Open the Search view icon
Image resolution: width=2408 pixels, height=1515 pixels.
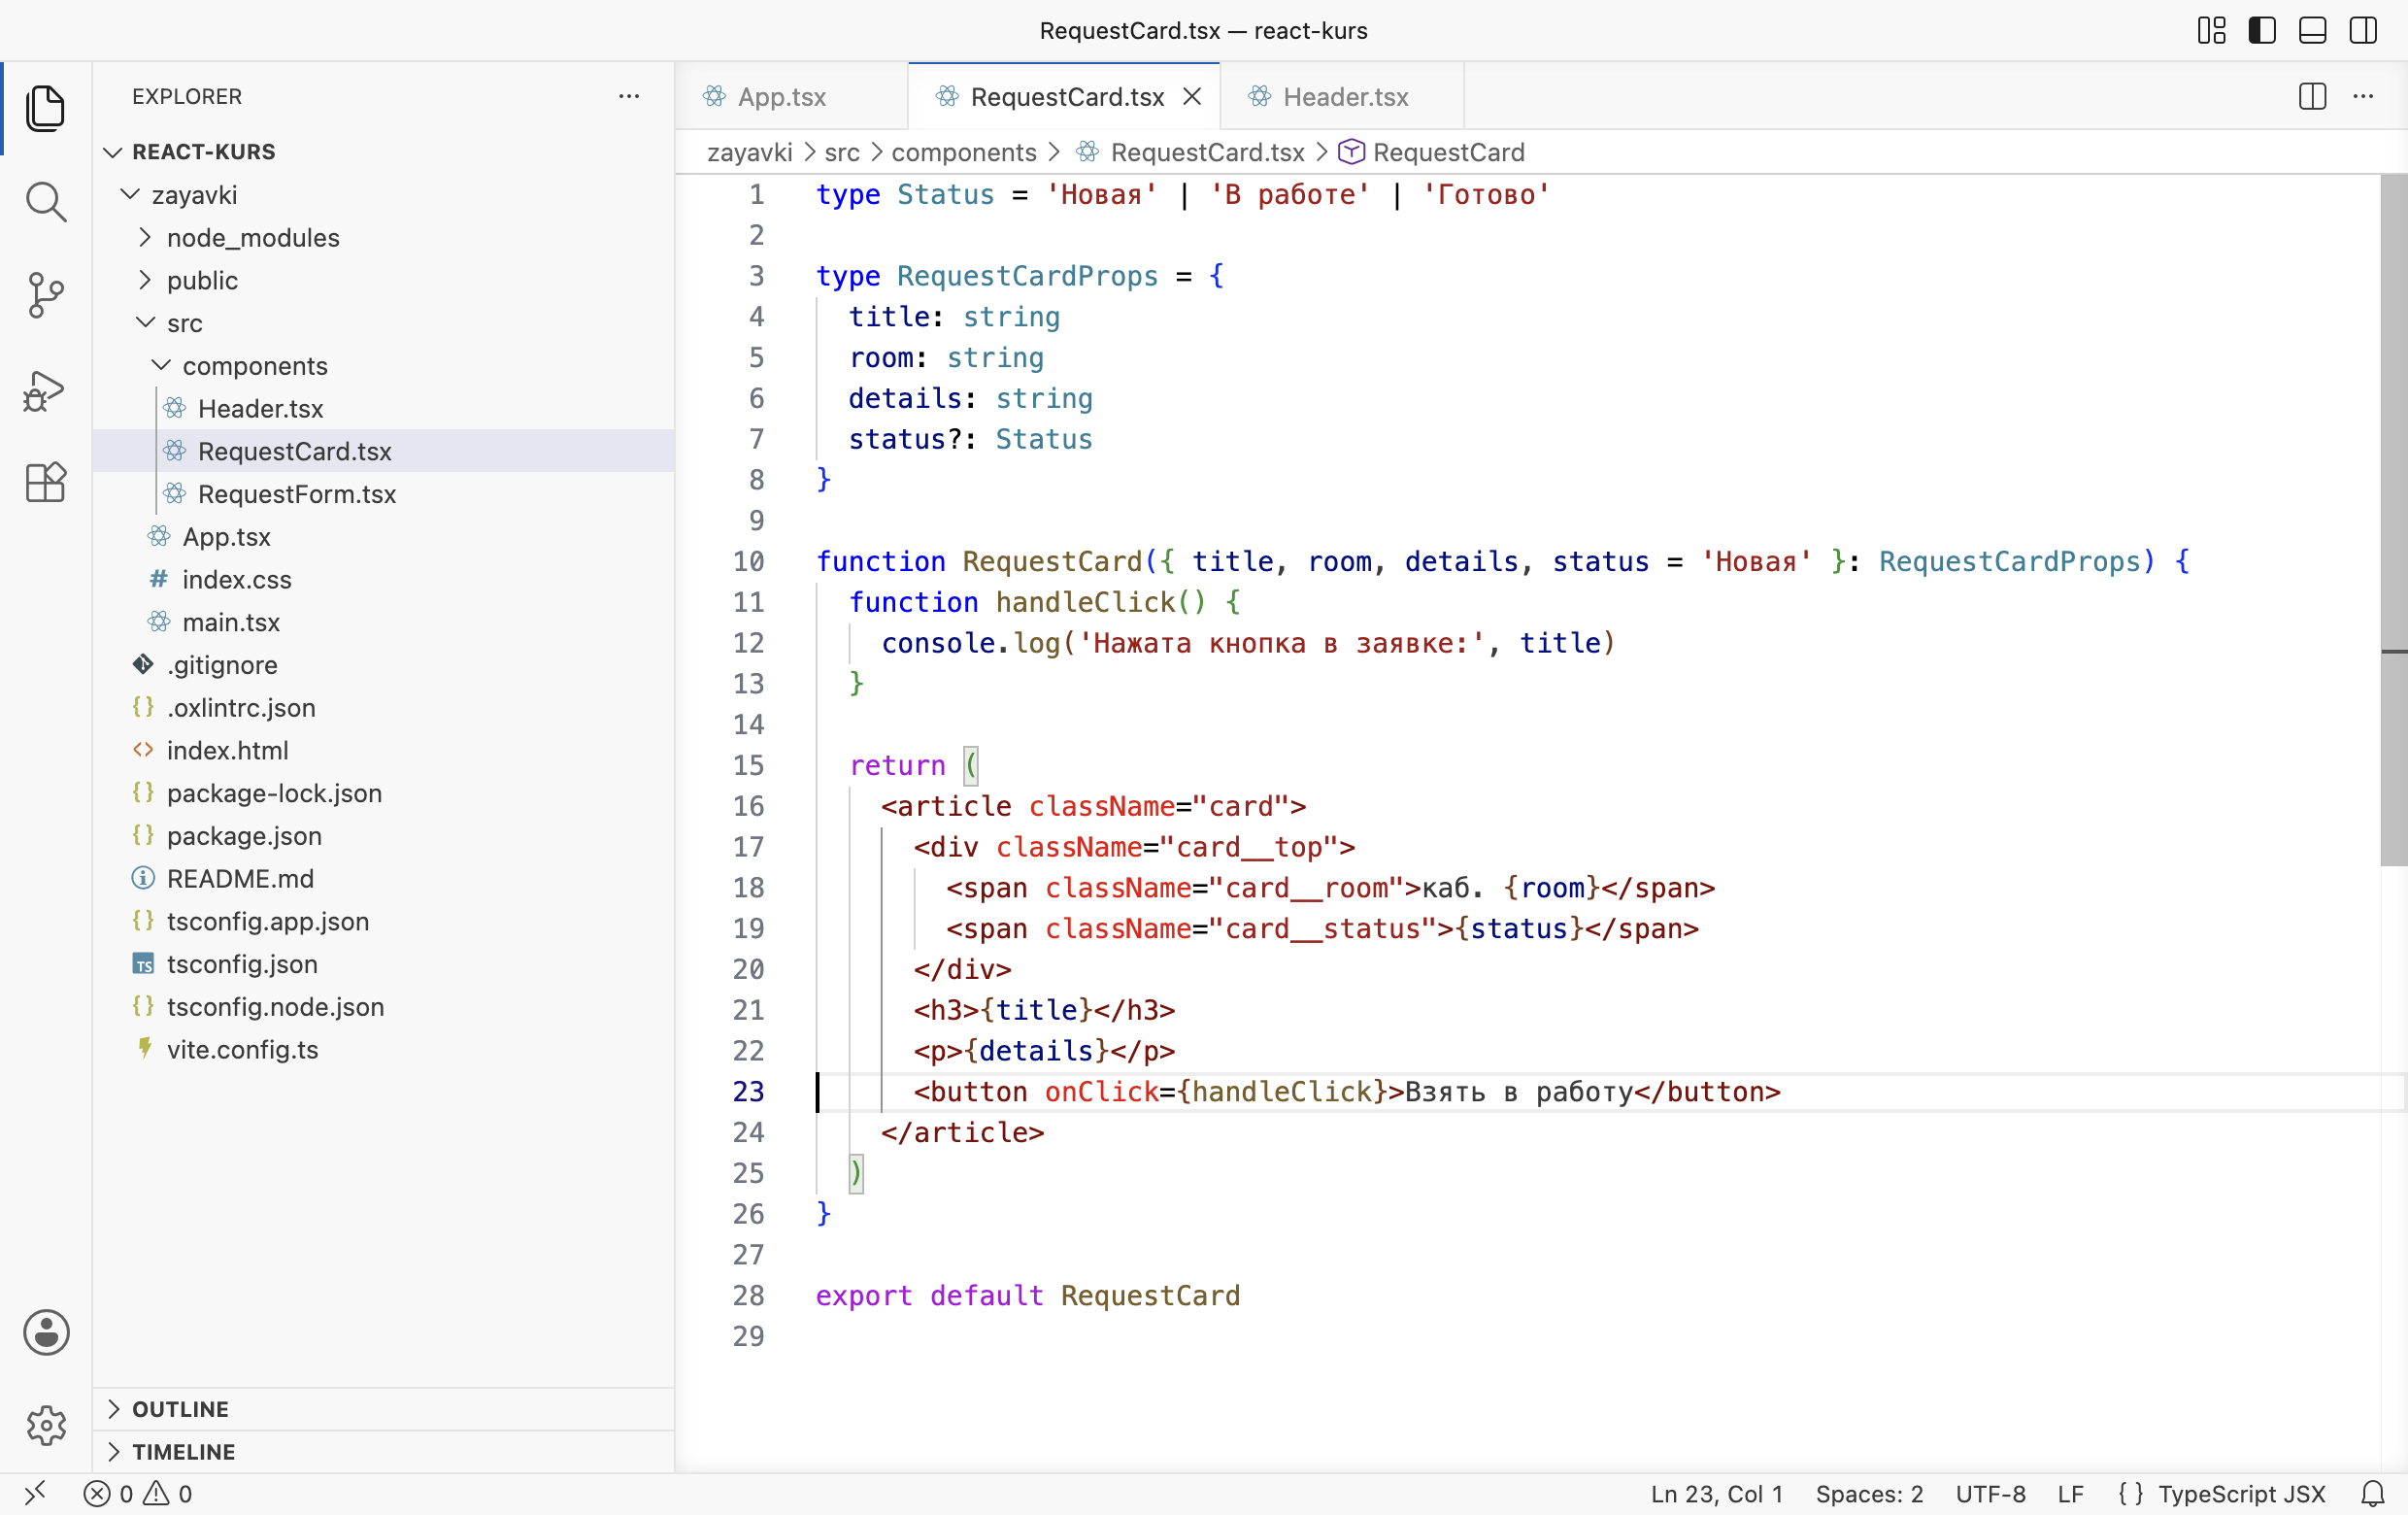[x=46, y=201]
